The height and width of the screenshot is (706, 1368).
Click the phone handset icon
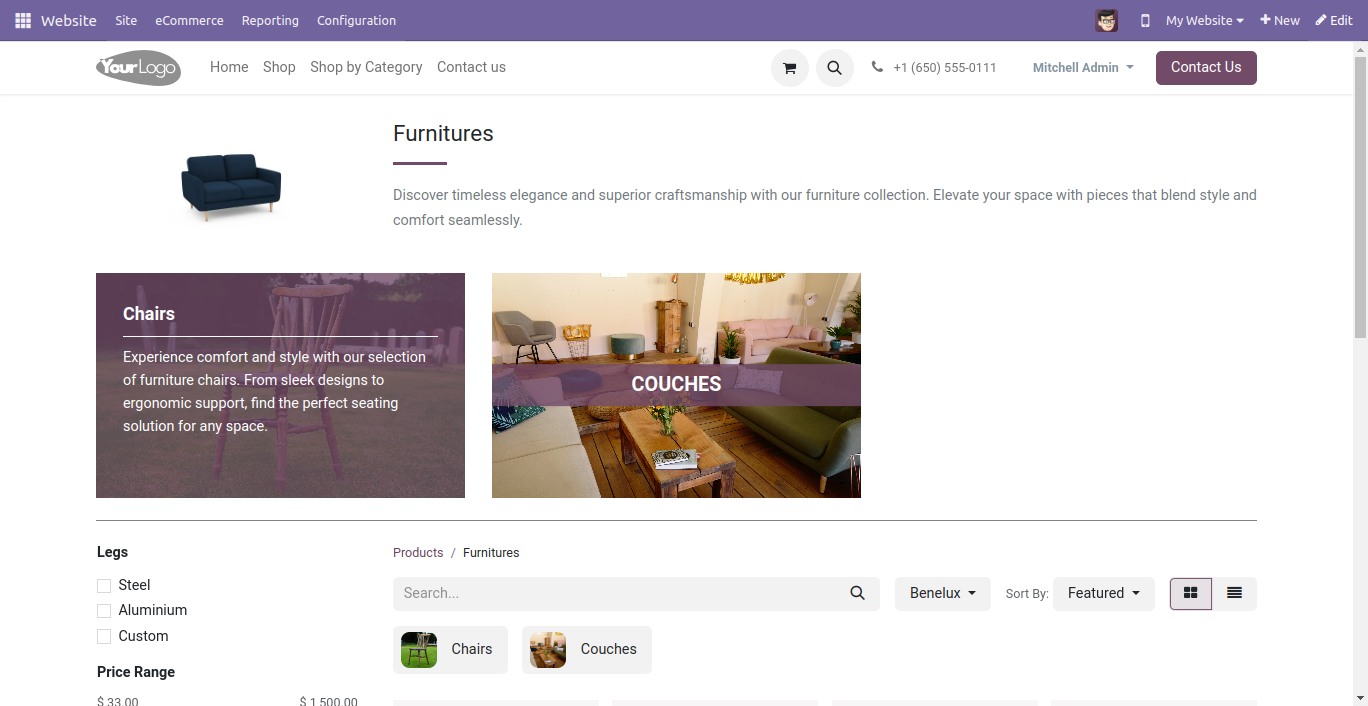pos(877,67)
